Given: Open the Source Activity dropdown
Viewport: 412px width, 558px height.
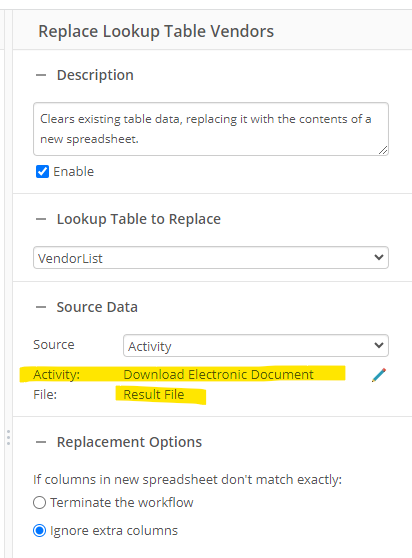Looking at the screenshot, I should (256, 346).
